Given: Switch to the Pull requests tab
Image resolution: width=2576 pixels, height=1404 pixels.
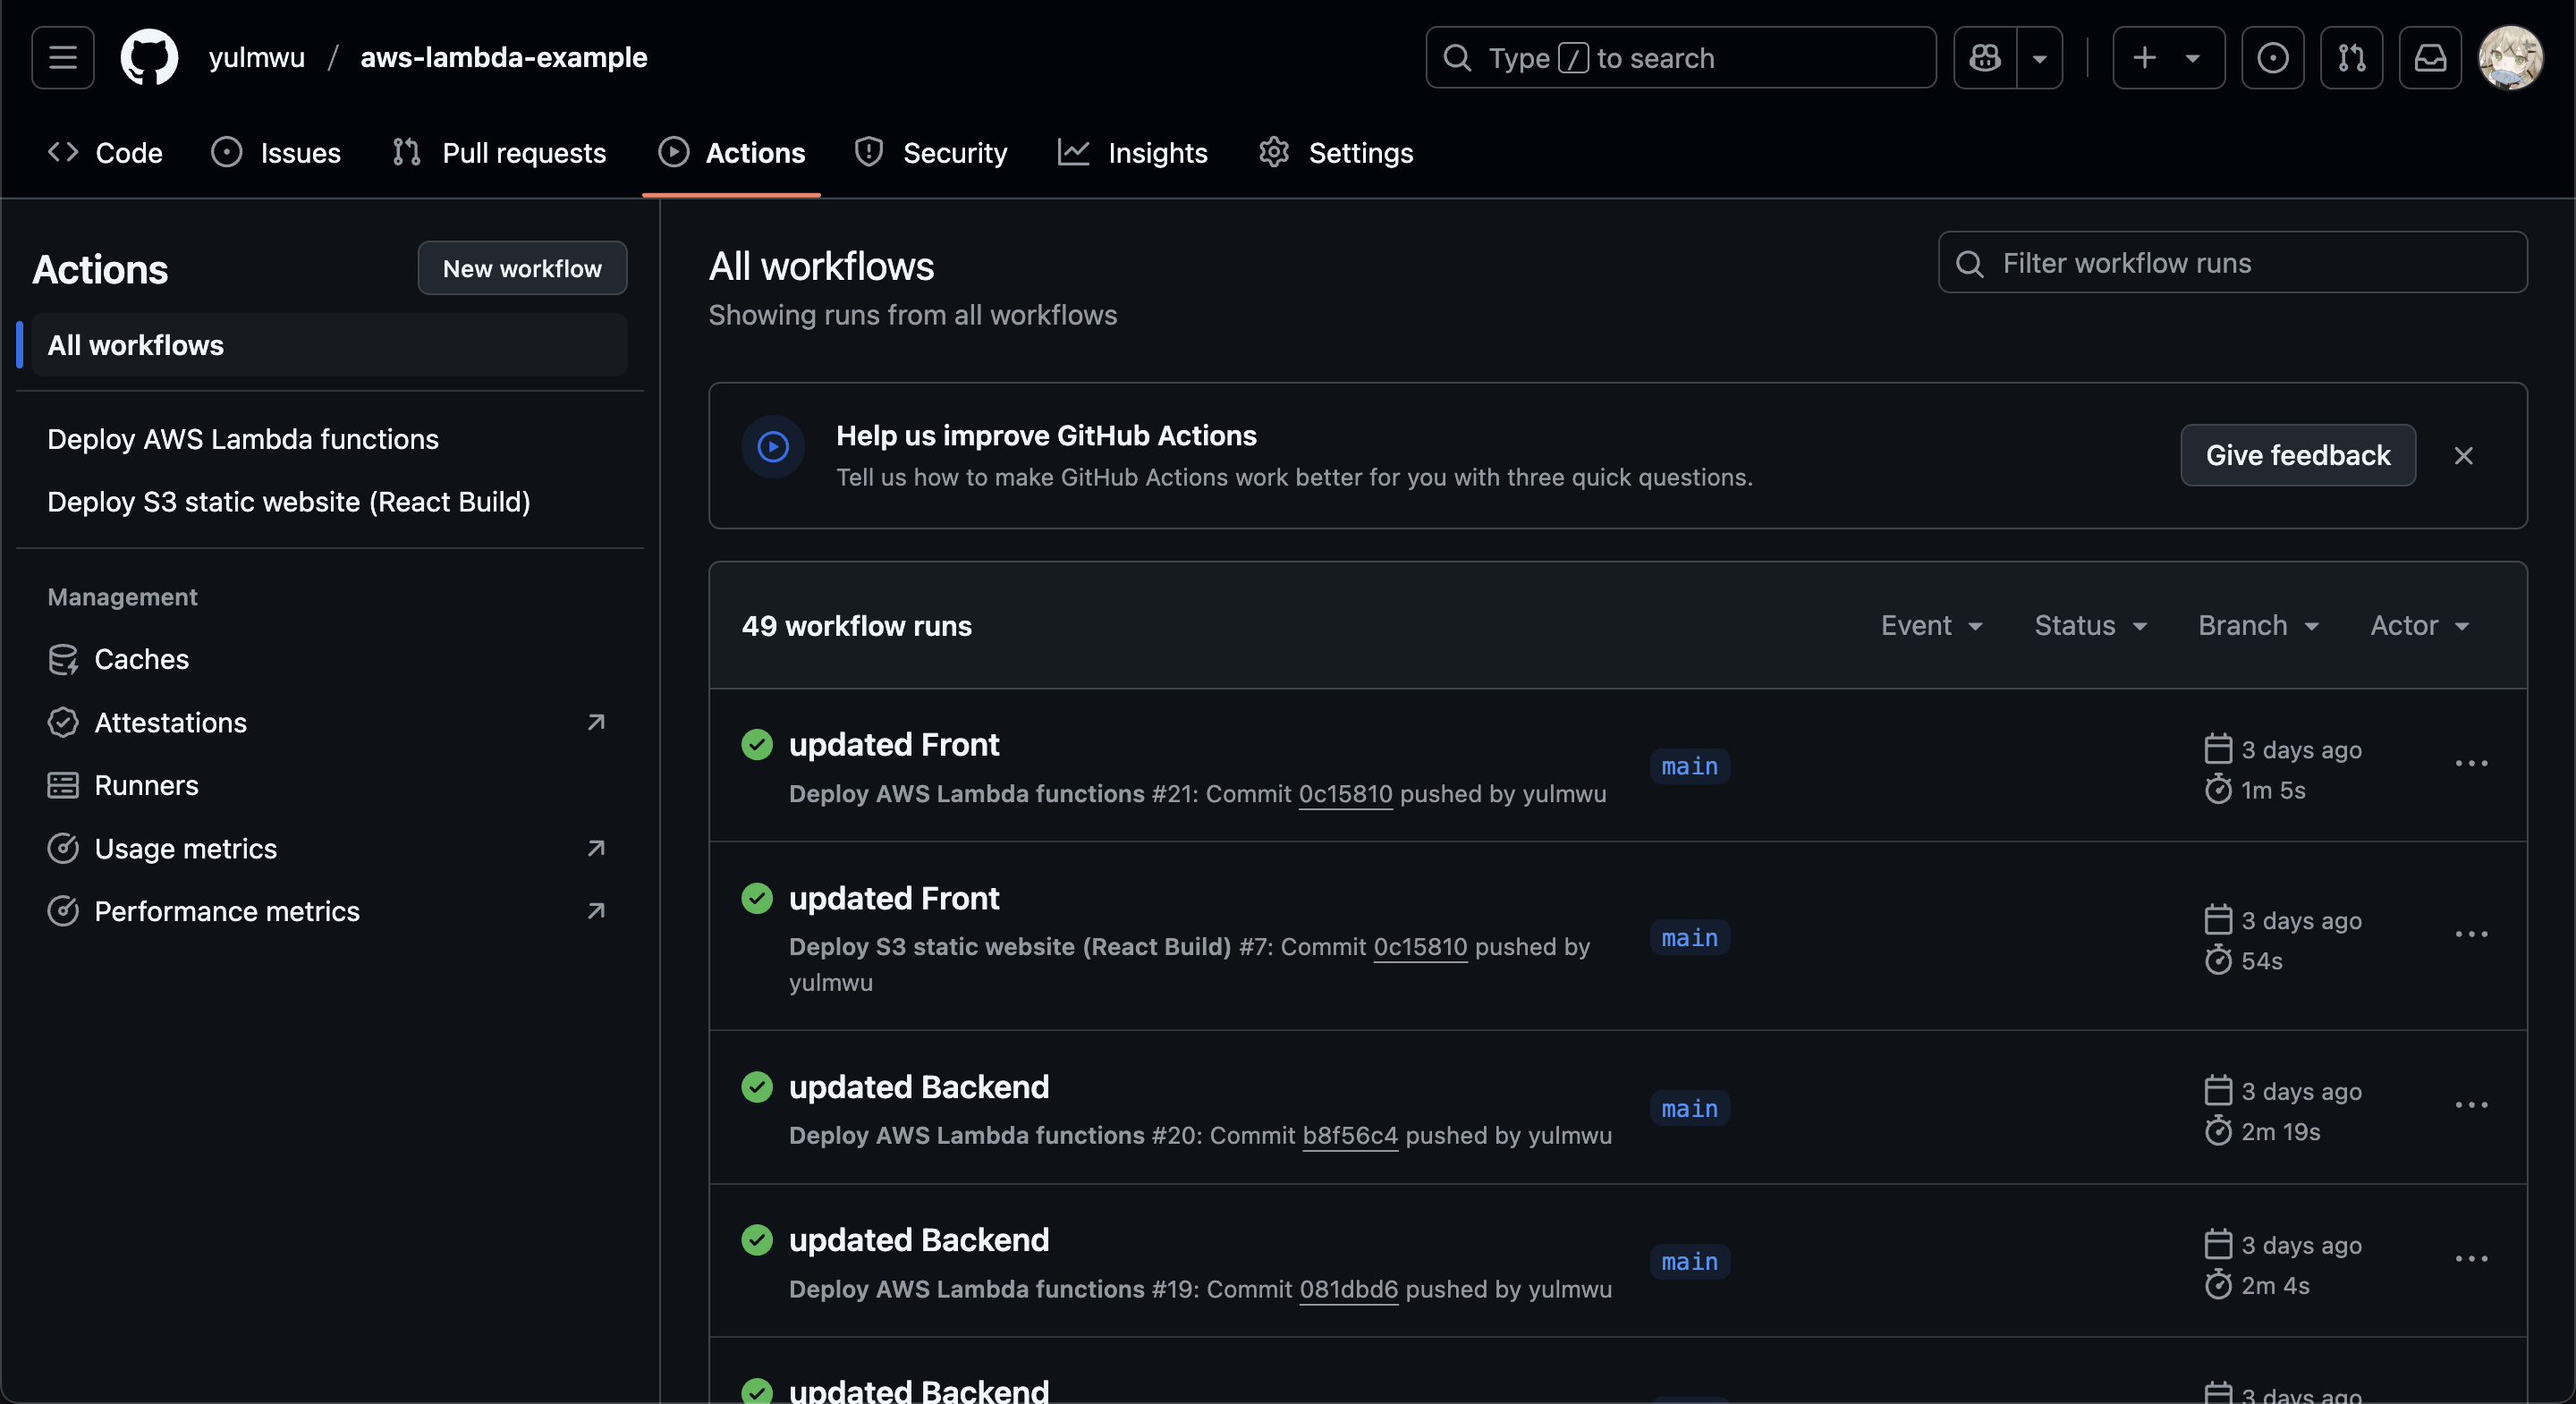Looking at the screenshot, I should (500, 153).
